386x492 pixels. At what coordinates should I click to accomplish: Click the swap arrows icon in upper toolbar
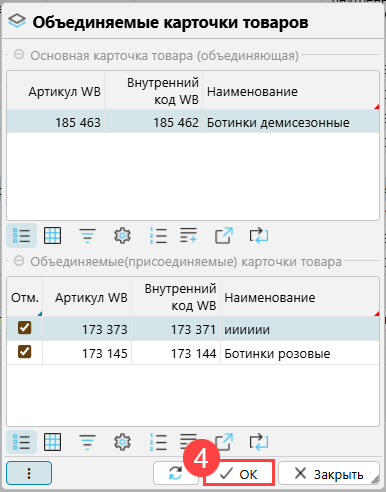point(259,235)
